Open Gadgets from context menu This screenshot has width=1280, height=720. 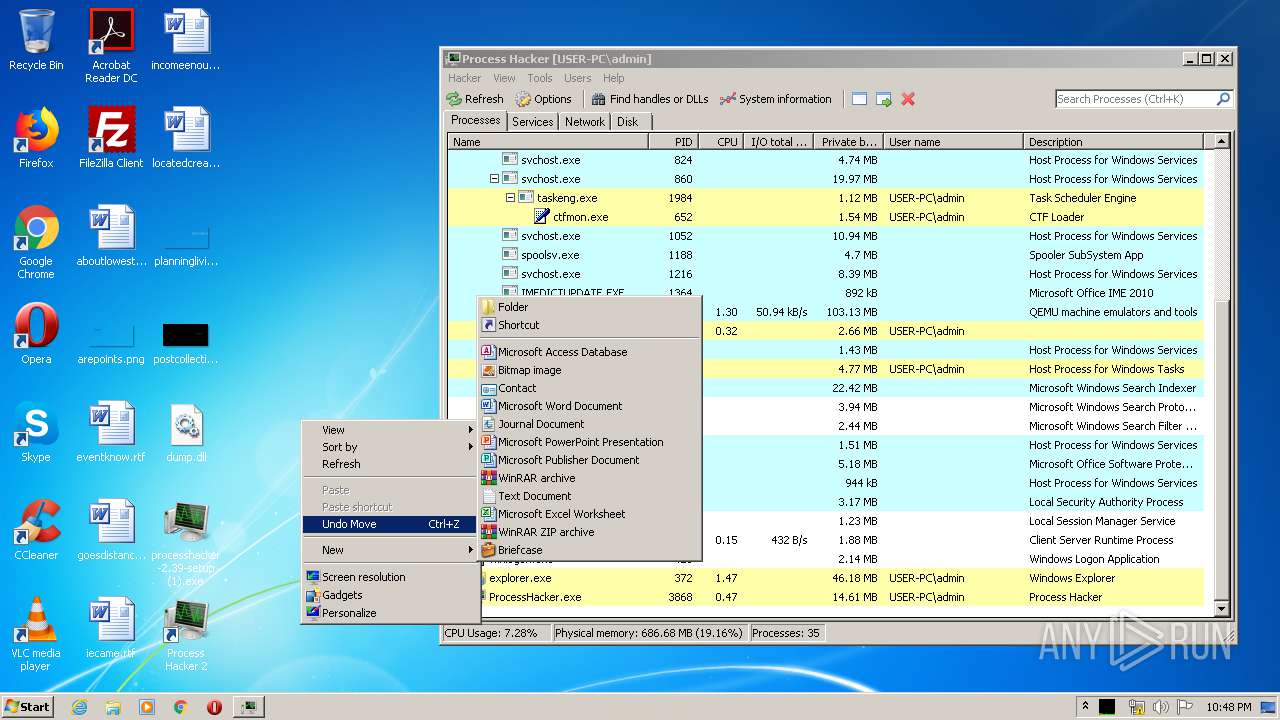tap(391, 595)
